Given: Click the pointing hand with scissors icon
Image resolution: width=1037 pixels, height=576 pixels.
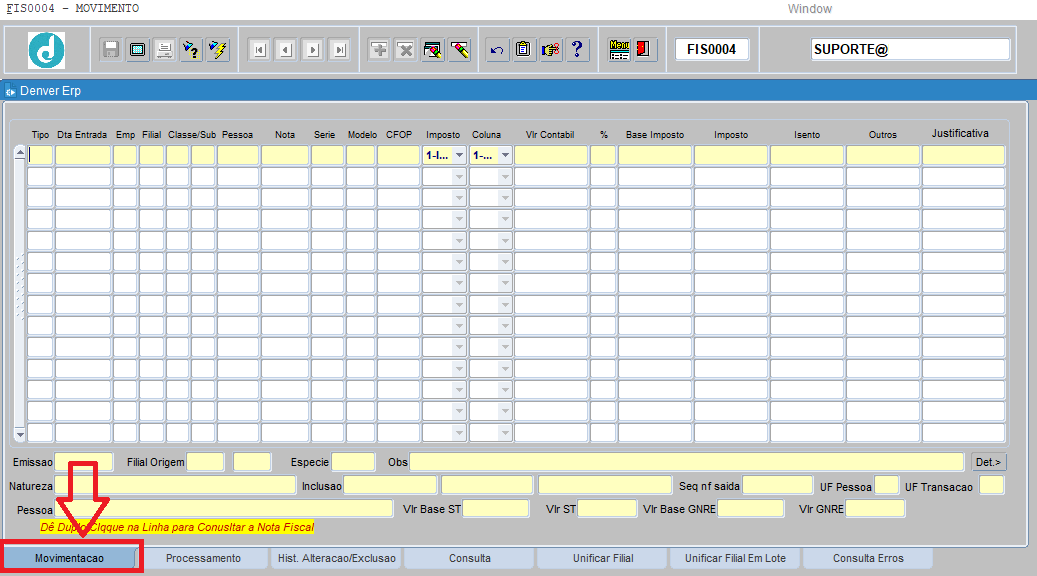Looking at the screenshot, I should coord(550,50).
